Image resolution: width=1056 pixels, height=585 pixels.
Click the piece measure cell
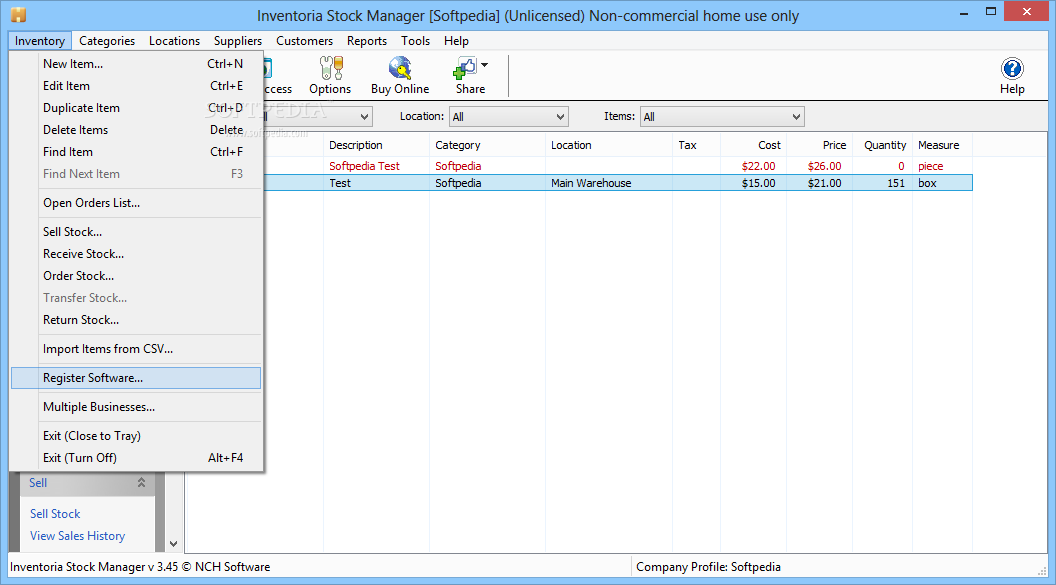pyautogui.click(x=931, y=166)
